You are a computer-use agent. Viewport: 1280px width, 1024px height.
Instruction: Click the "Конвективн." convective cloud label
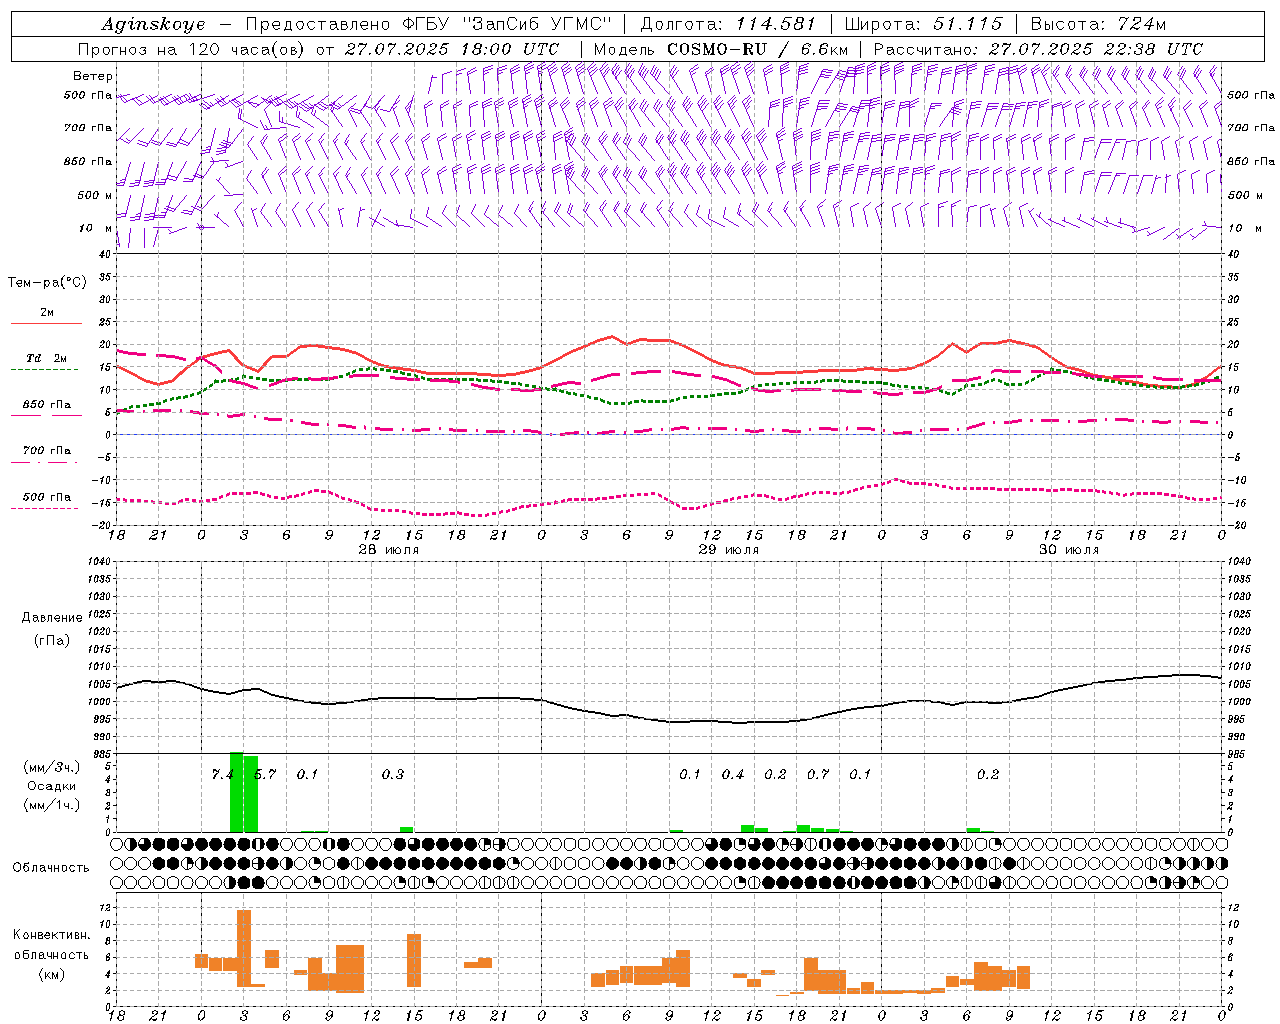point(52,935)
